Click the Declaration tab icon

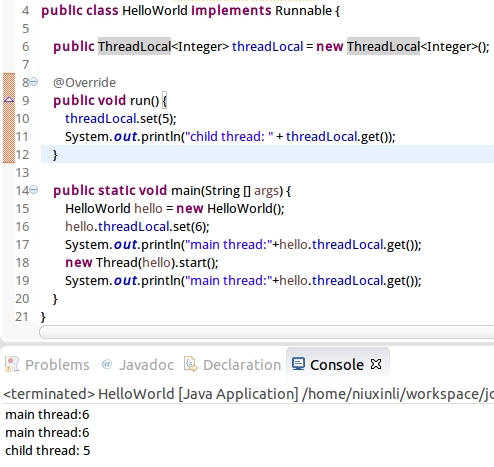click(x=191, y=364)
